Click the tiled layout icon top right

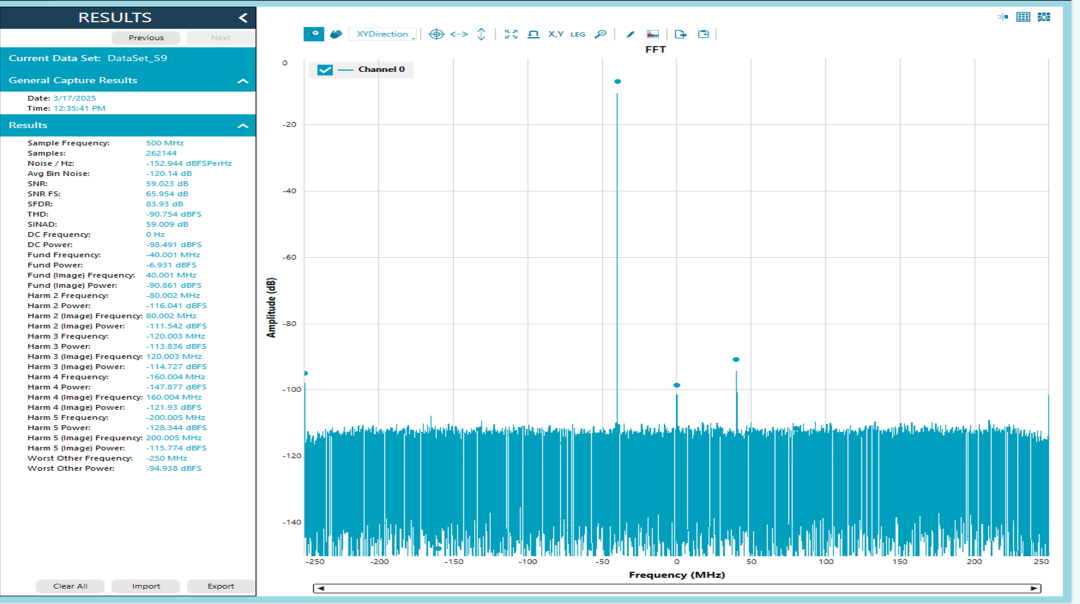(x=1044, y=17)
